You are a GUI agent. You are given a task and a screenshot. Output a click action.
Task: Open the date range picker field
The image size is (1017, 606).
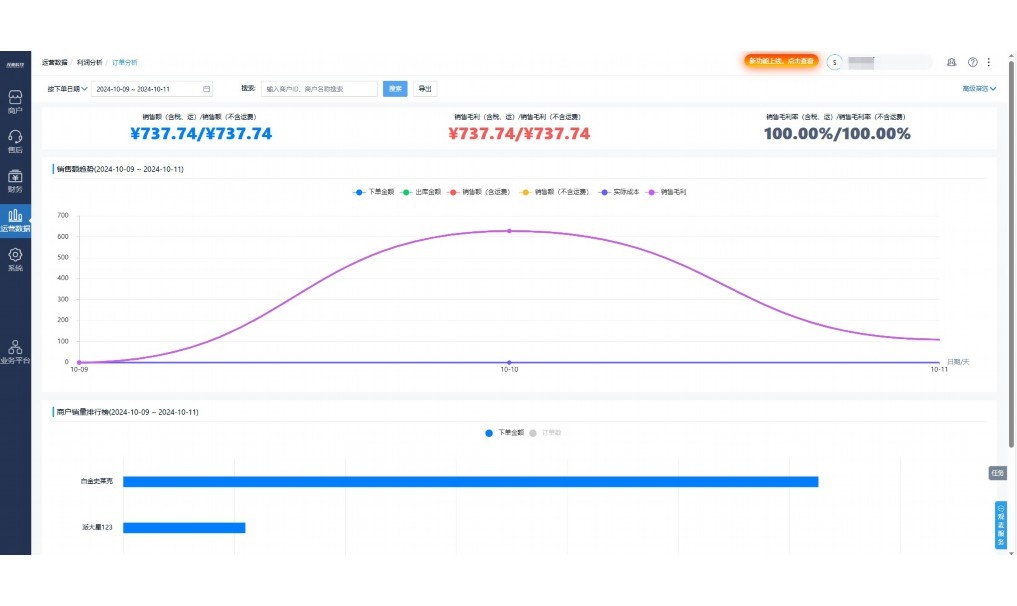pos(152,89)
